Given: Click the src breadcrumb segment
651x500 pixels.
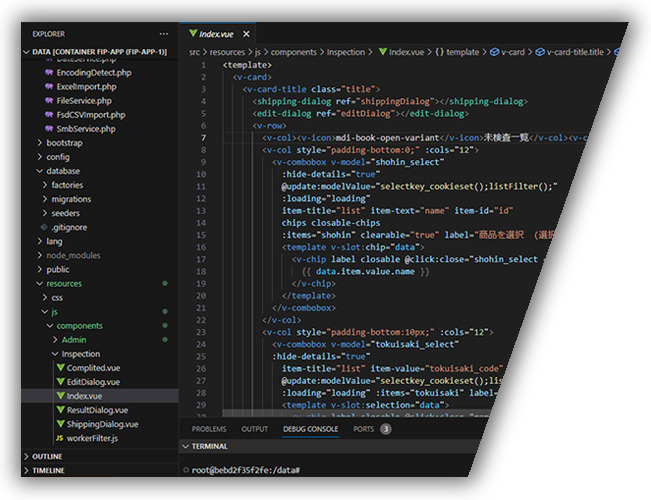Looking at the screenshot, I should tap(194, 52).
